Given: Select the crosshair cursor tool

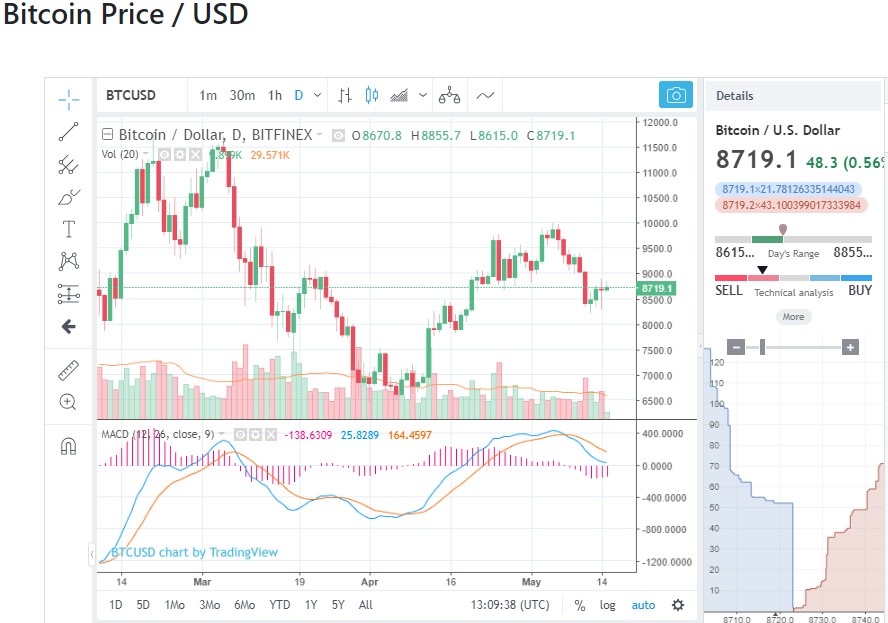Looking at the screenshot, I should (x=68, y=99).
